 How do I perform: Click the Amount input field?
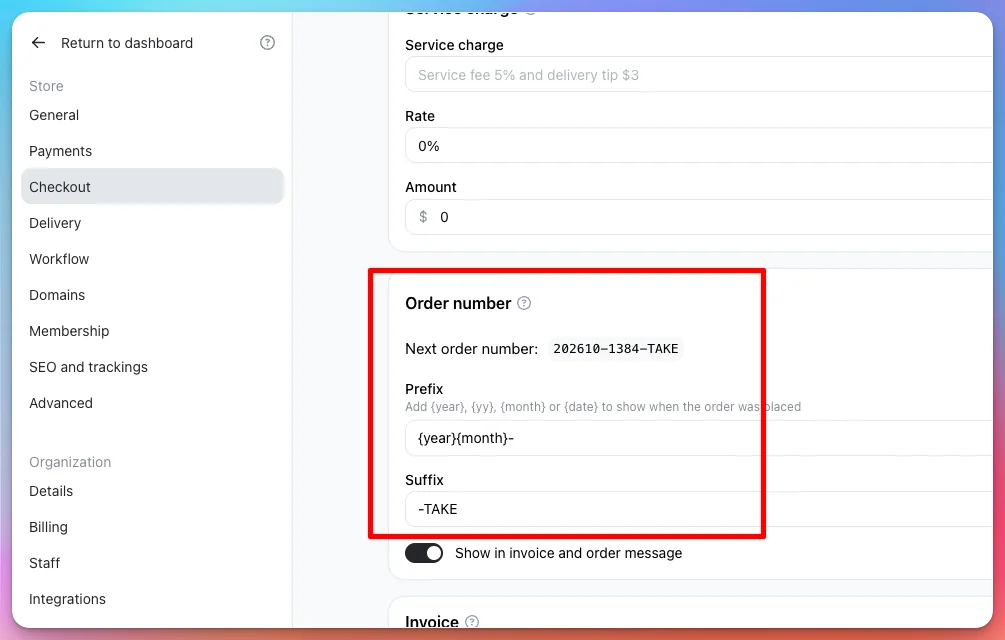[699, 217]
